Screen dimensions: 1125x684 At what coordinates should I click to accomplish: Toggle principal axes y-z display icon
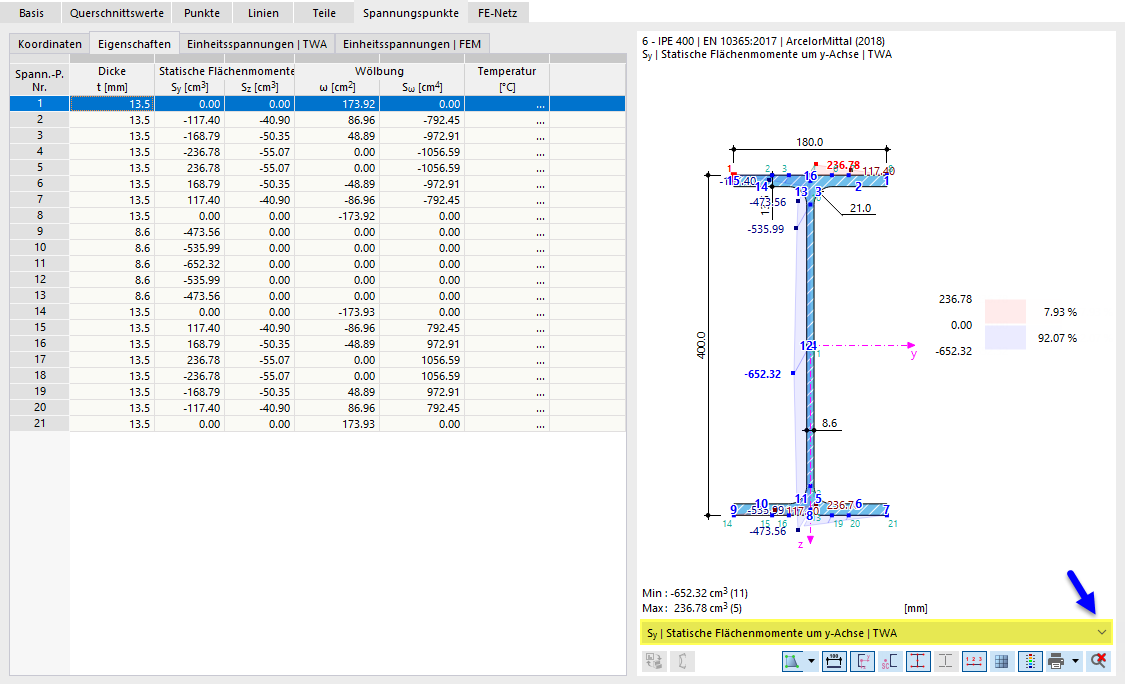(862, 661)
